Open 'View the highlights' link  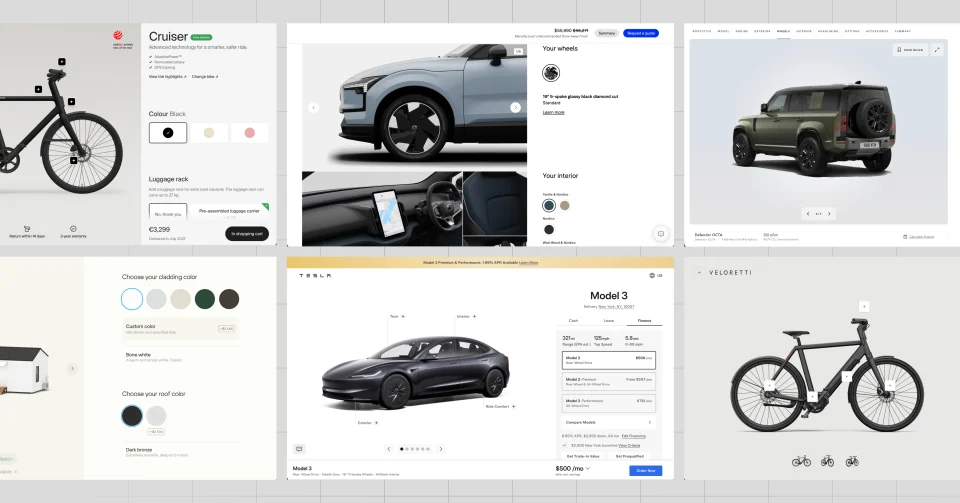(x=167, y=76)
